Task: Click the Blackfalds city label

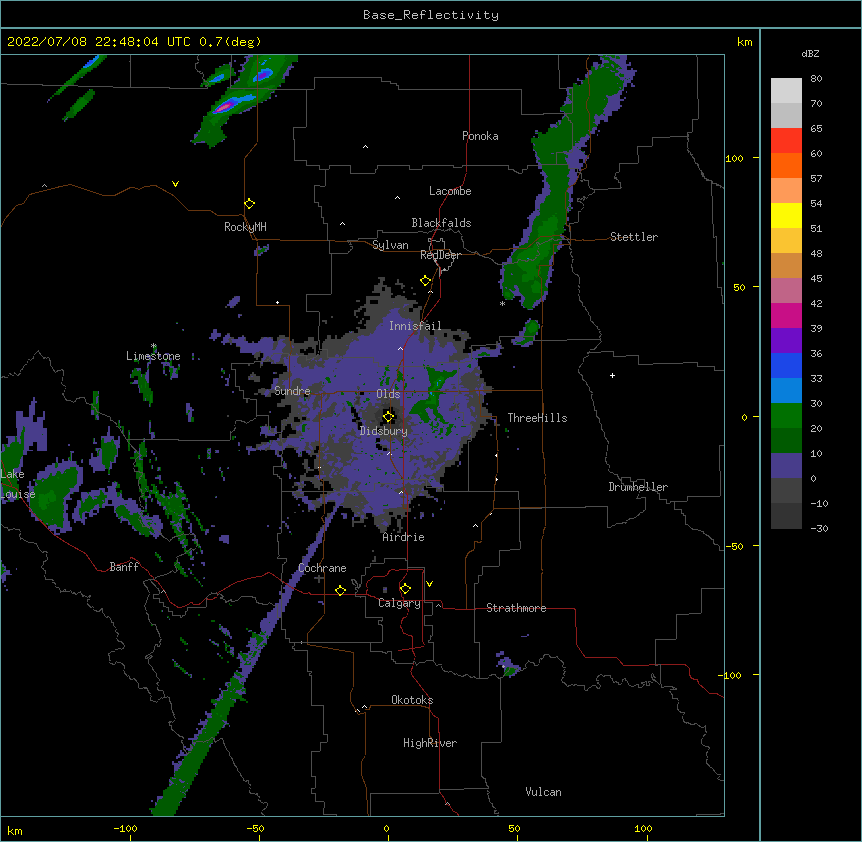Action: 441,223
